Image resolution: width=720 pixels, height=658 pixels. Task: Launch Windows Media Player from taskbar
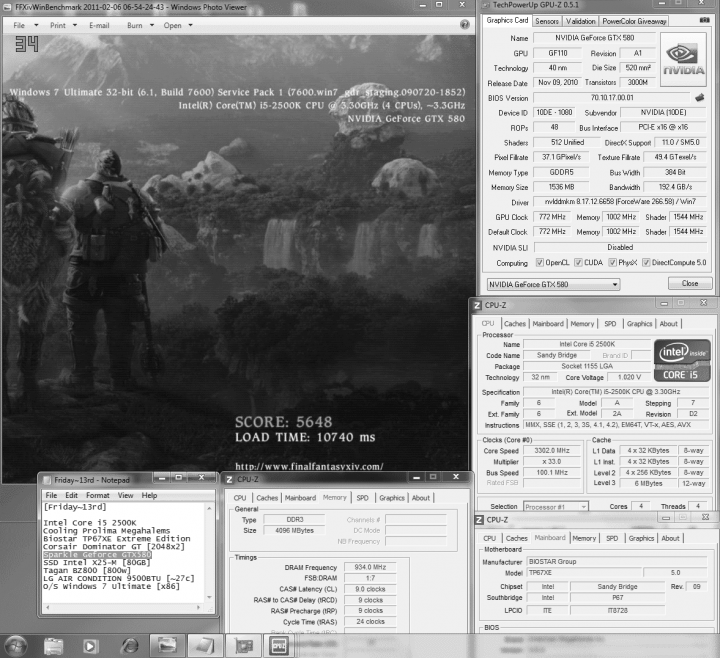[90, 647]
